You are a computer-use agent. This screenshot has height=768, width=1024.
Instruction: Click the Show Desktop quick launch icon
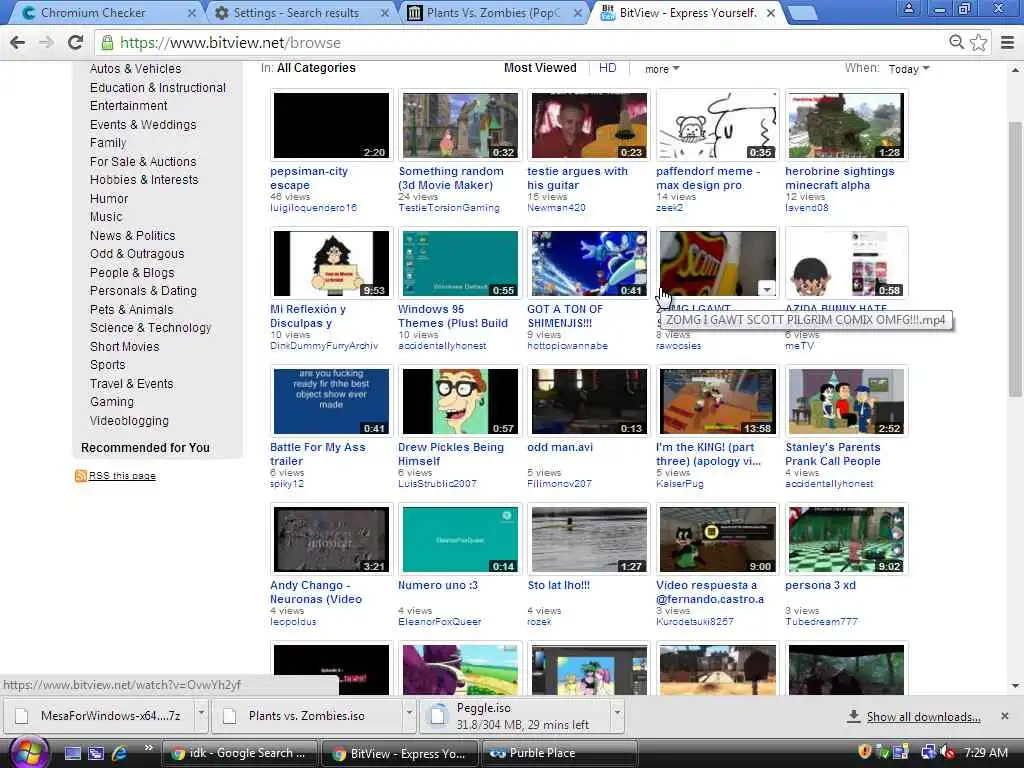click(x=73, y=753)
